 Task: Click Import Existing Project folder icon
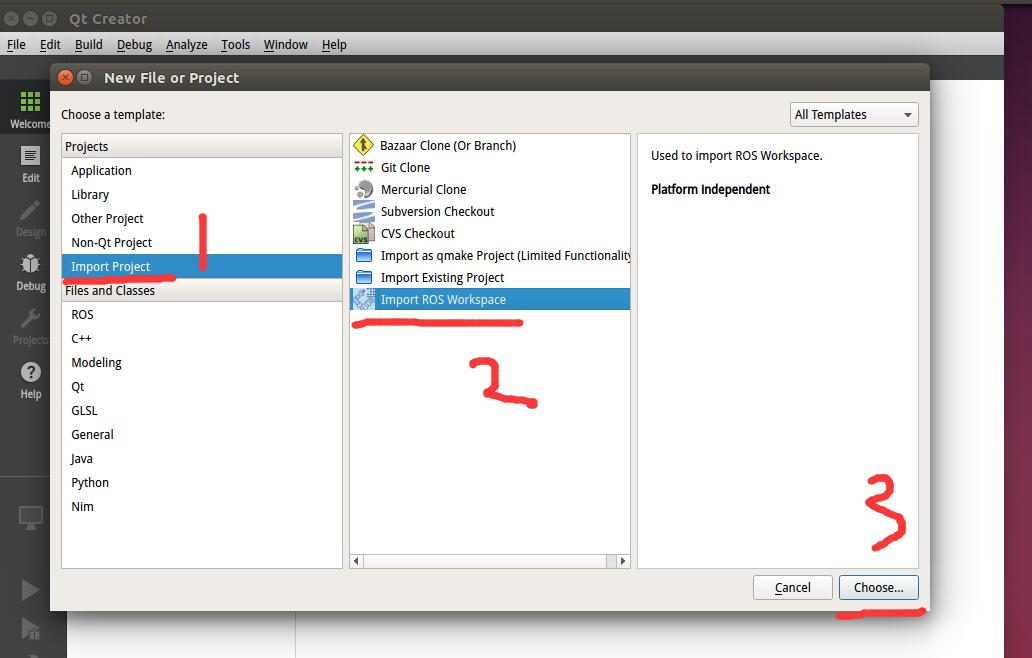[363, 277]
